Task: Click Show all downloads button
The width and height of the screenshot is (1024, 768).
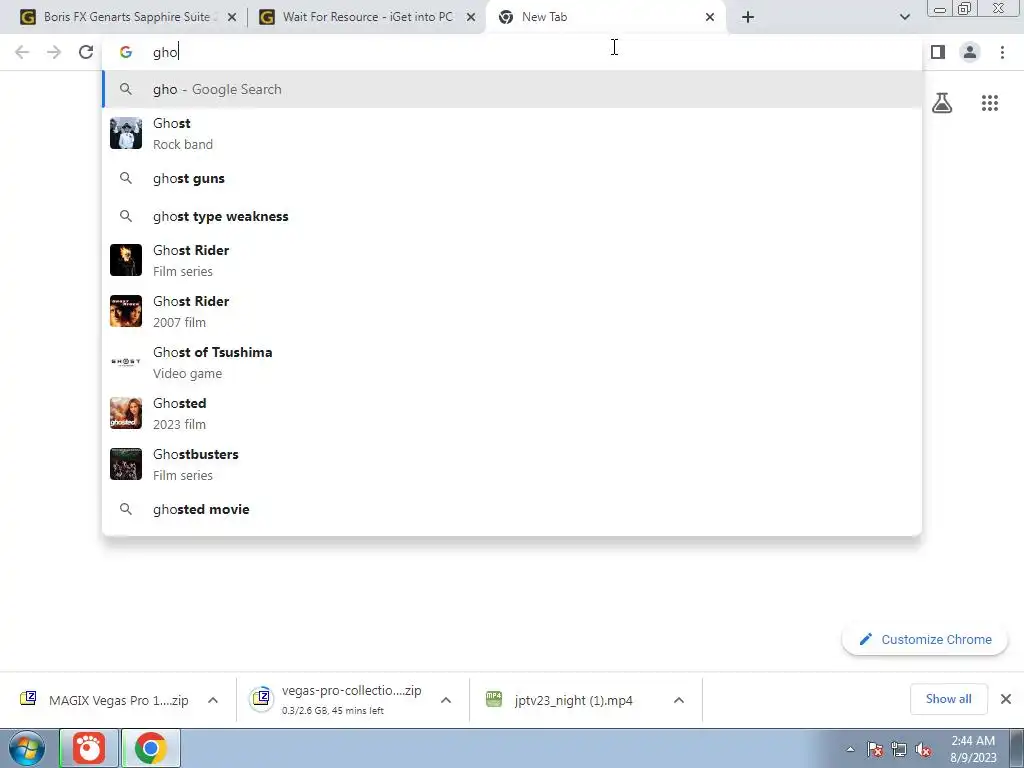Action: pyautogui.click(x=948, y=699)
